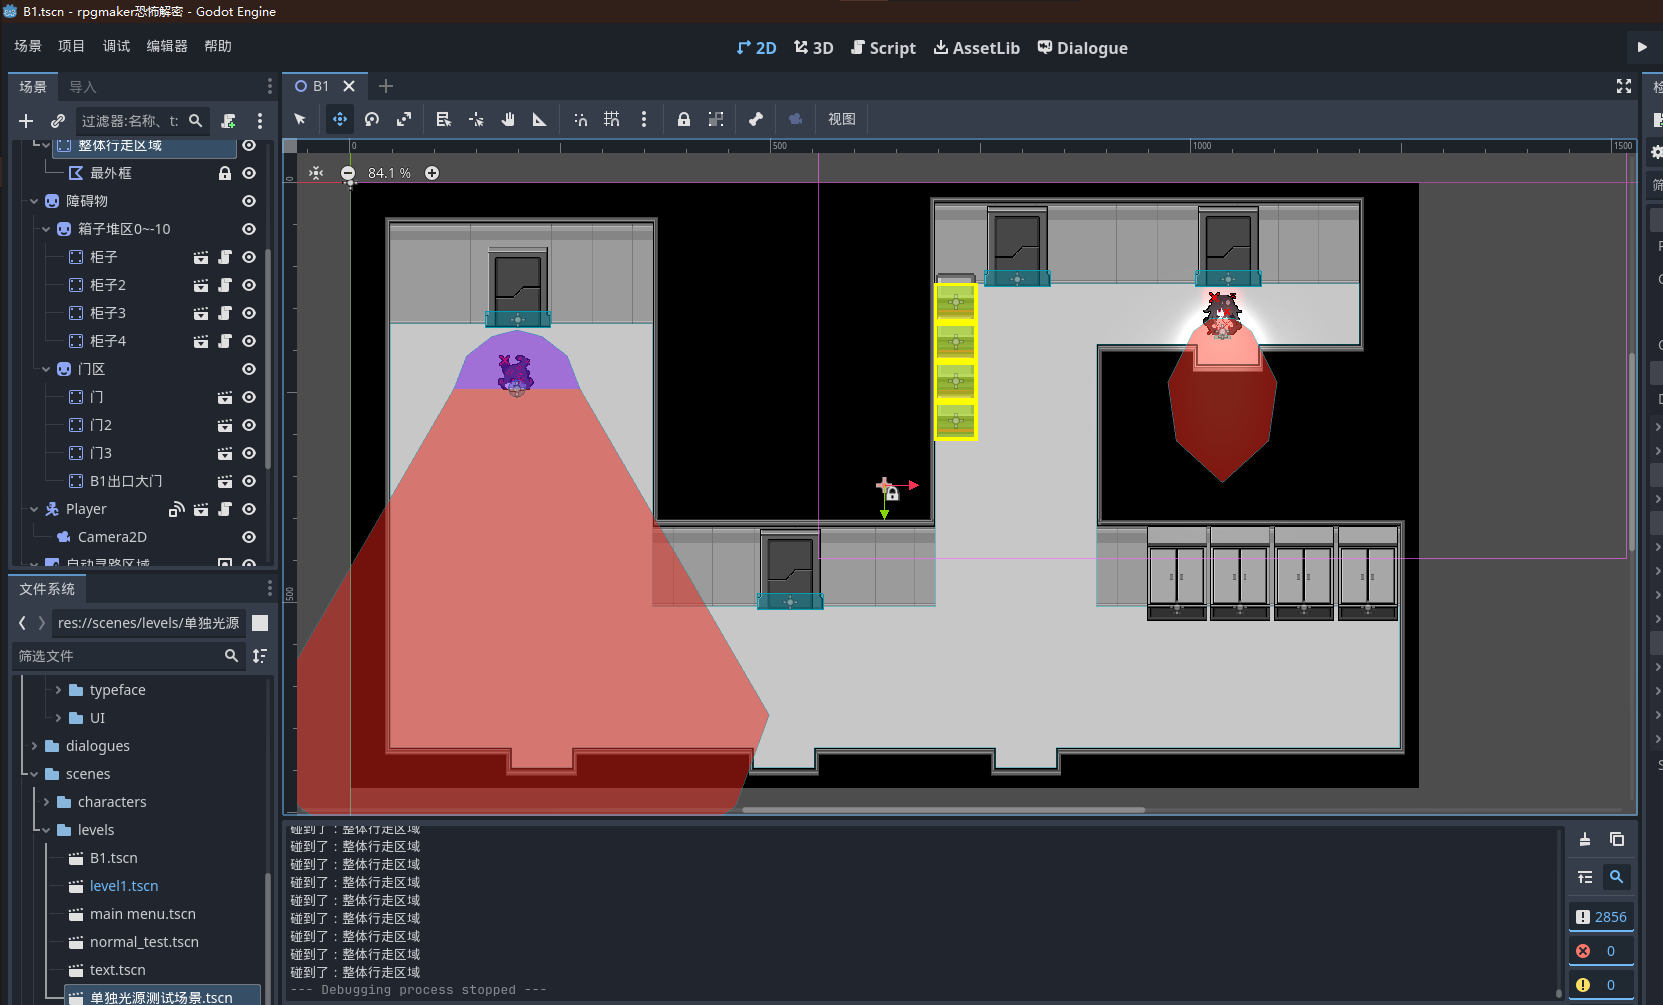The image size is (1663, 1005).
Task: Click the 筛选文件 file filter field
Action: point(129,656)
